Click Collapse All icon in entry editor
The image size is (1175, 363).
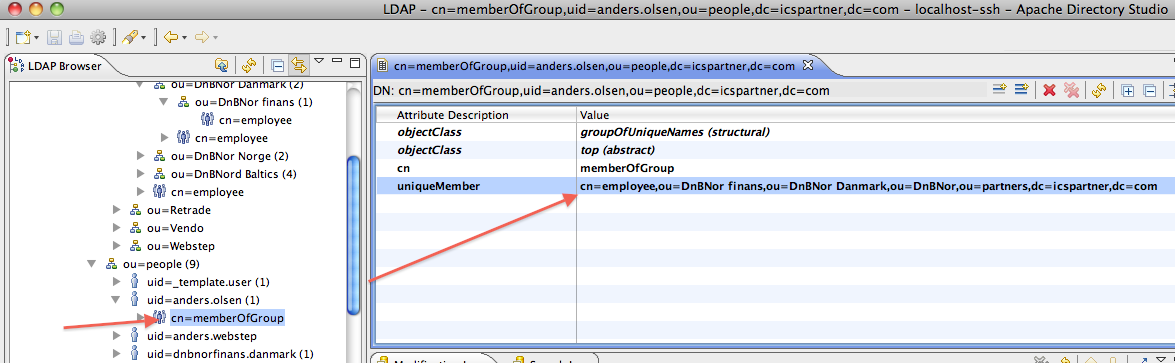pyautogui.click(x=1150, y=91)
